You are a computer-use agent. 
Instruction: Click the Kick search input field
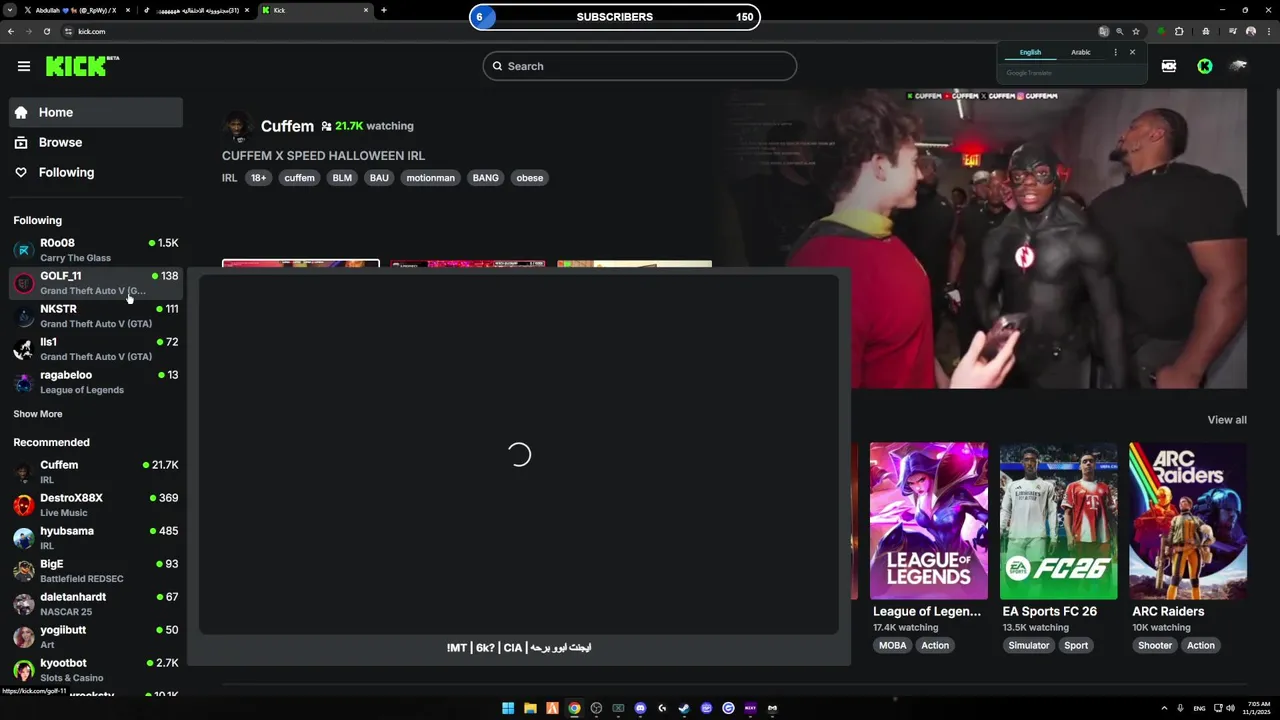(x=640, y=66)
